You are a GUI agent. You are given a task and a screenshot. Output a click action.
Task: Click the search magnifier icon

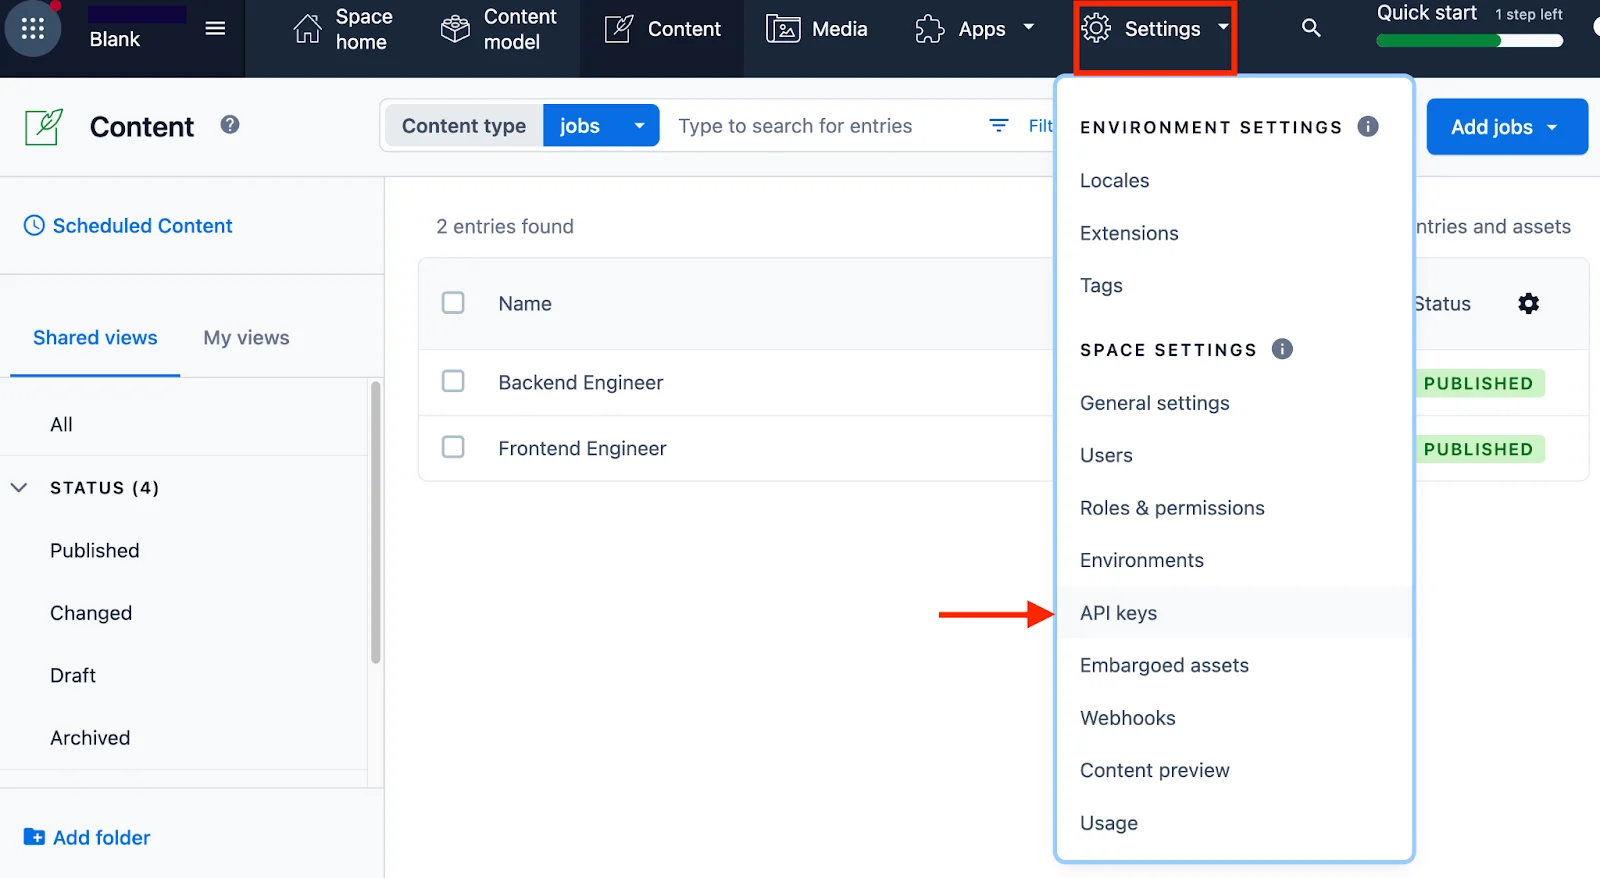[x=1311, y=28]
